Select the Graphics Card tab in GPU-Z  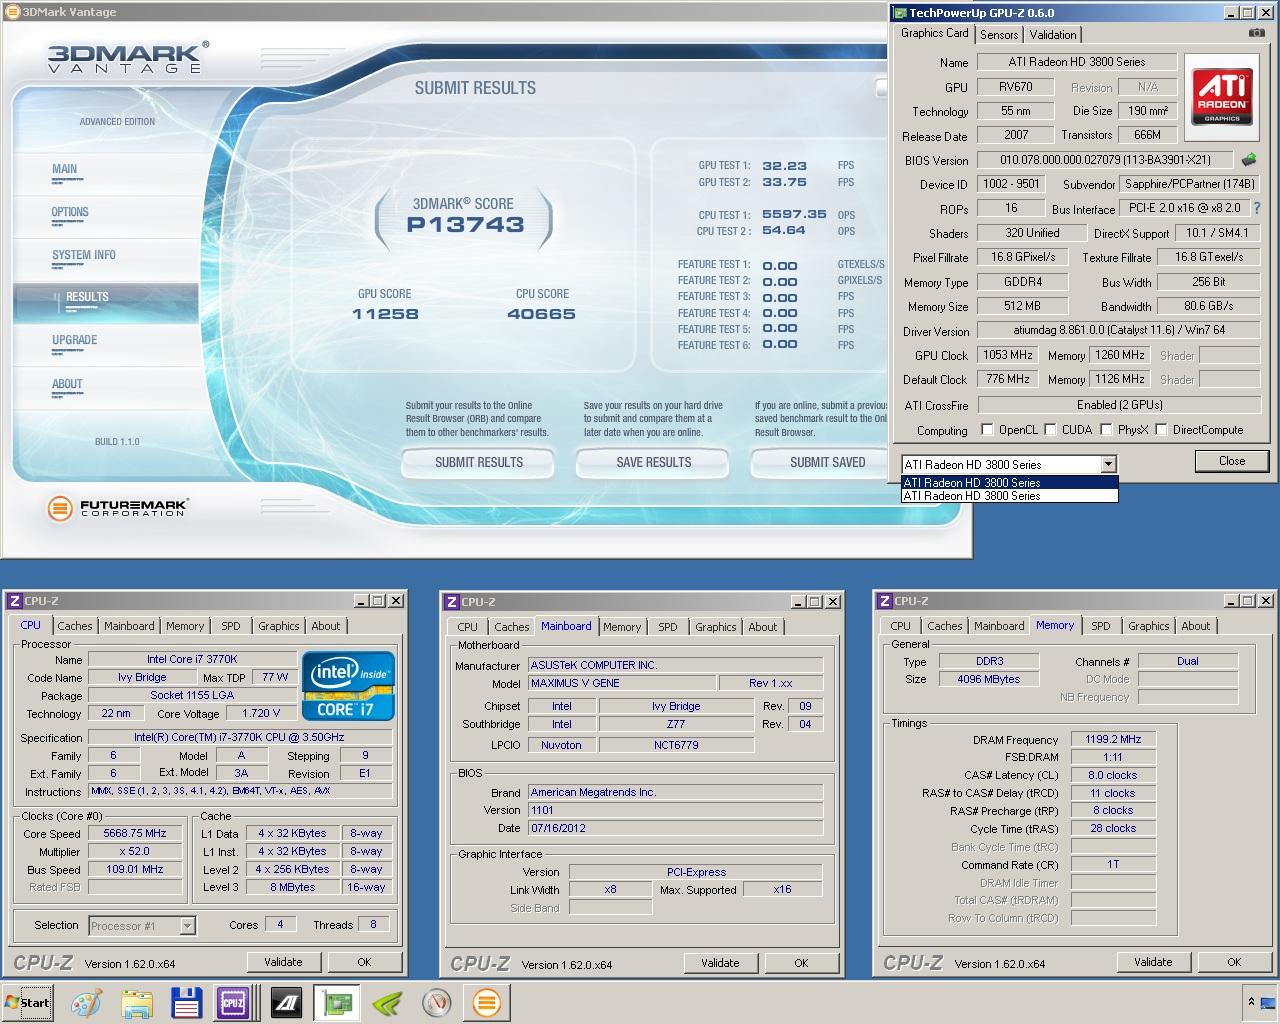point(934,33)
